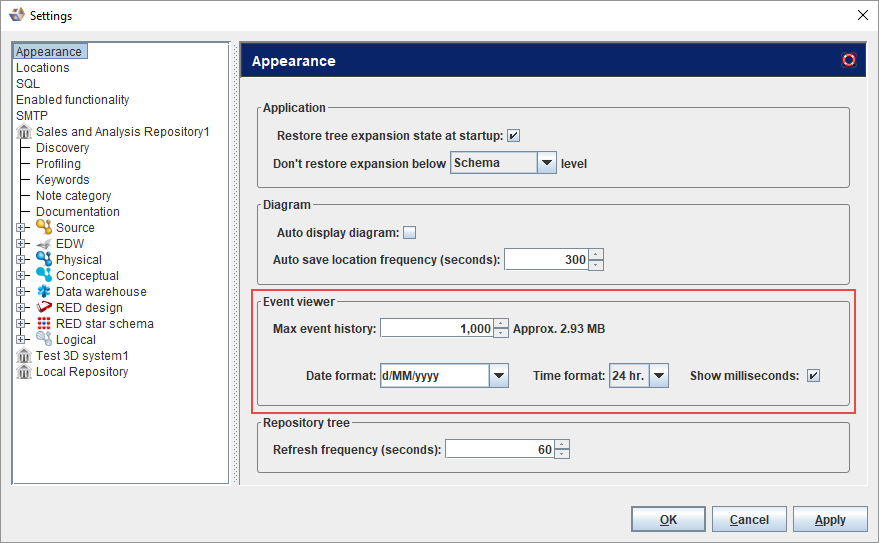This screenshot has width=879, height=543.
Task: Open the Time format dropdown
Action: coord(658,376)
